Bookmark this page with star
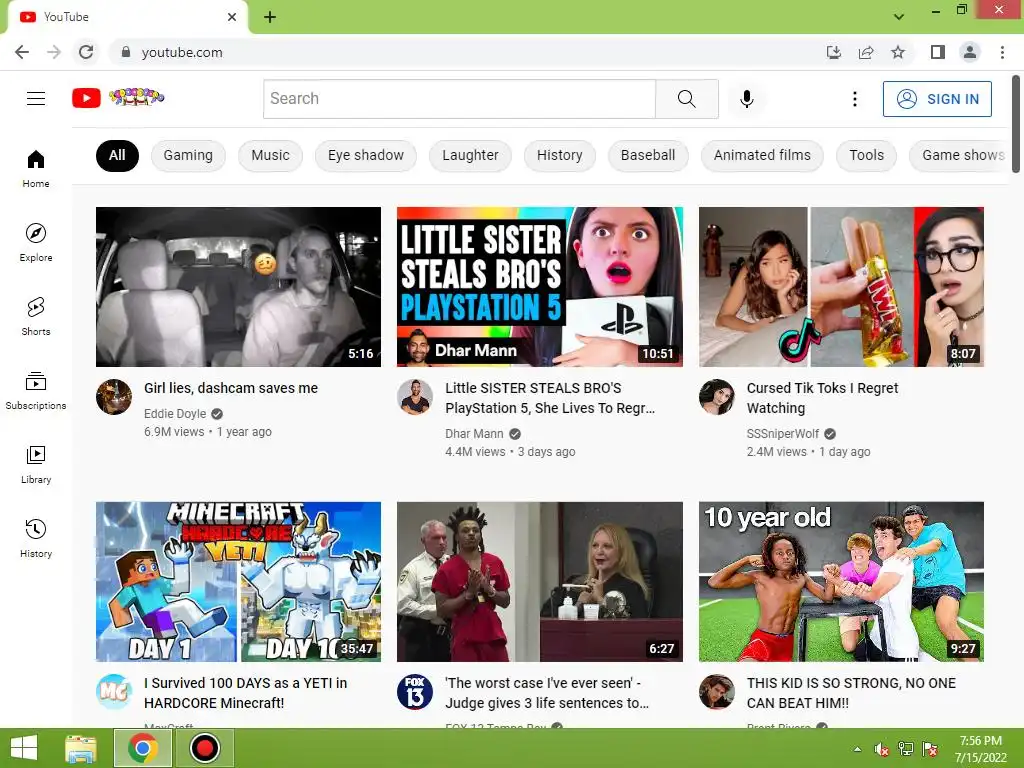 point(898,52)
